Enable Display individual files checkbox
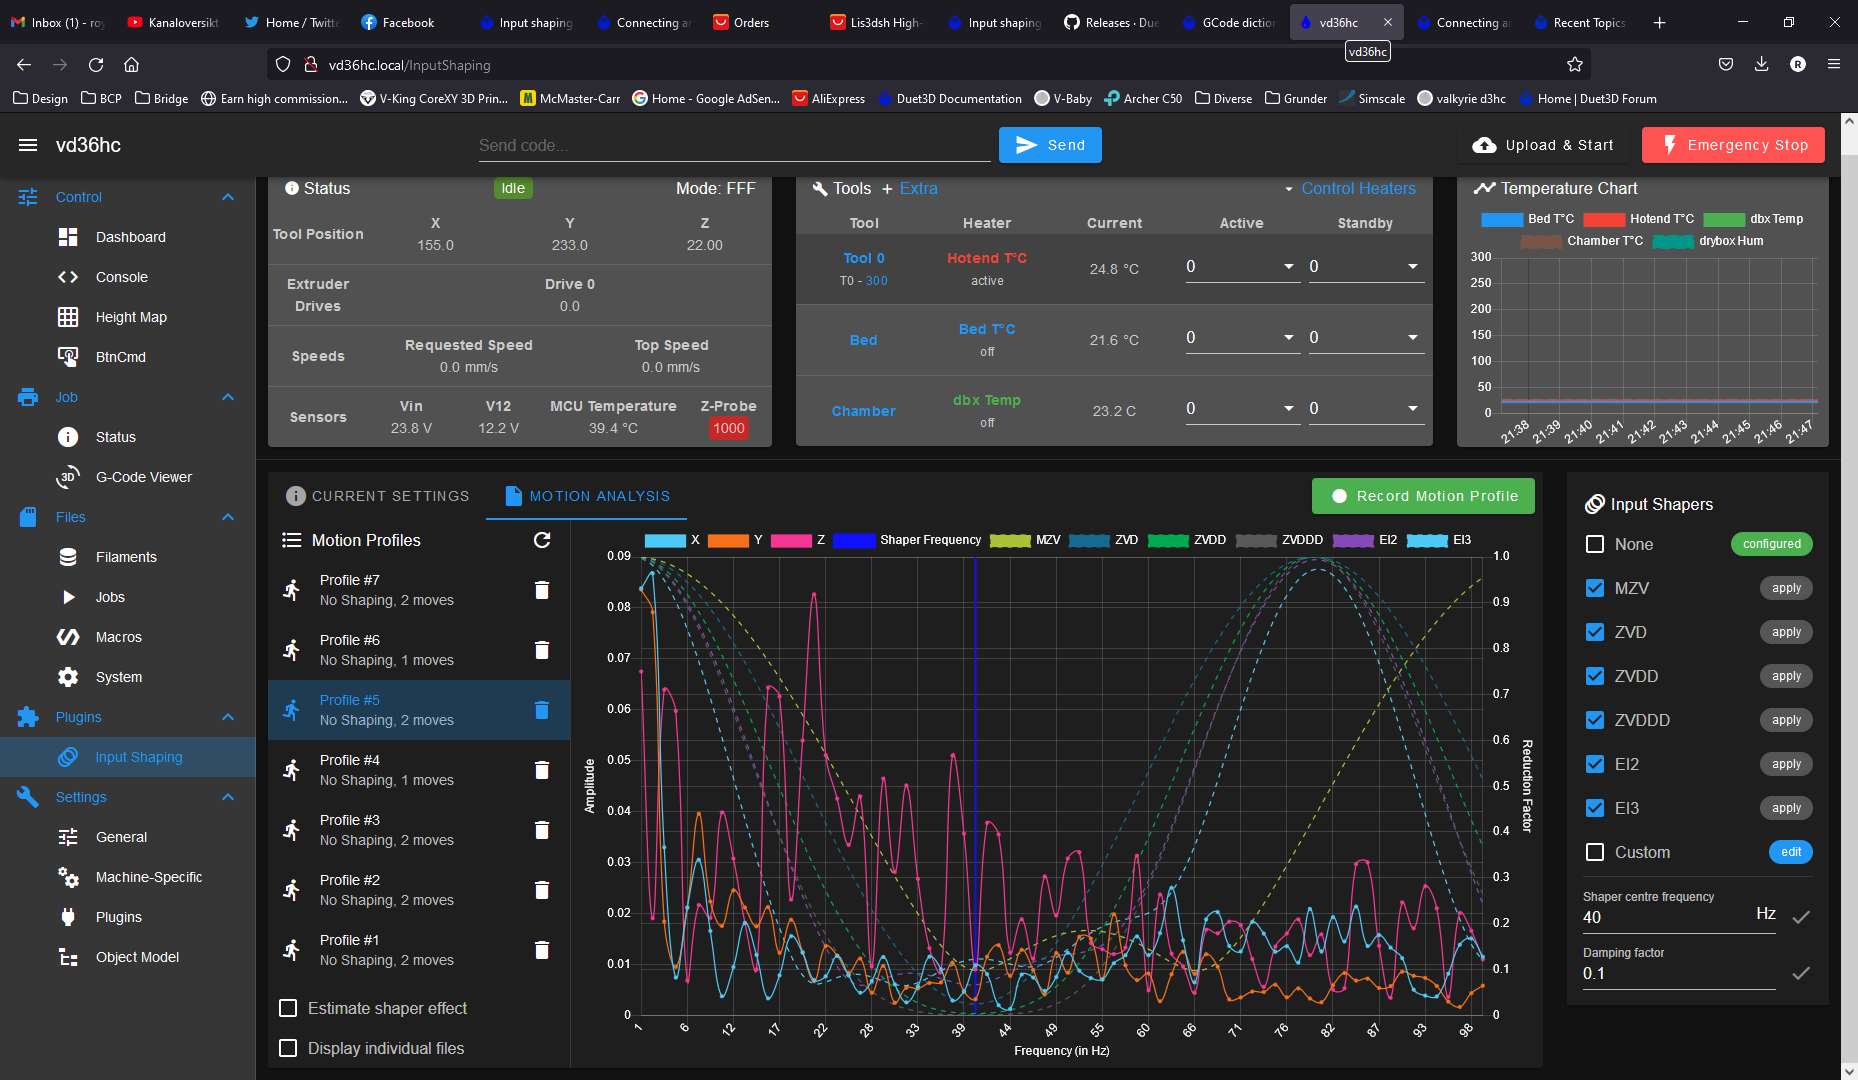Screen dimensions: 1858x1080 click(288, 1048)
